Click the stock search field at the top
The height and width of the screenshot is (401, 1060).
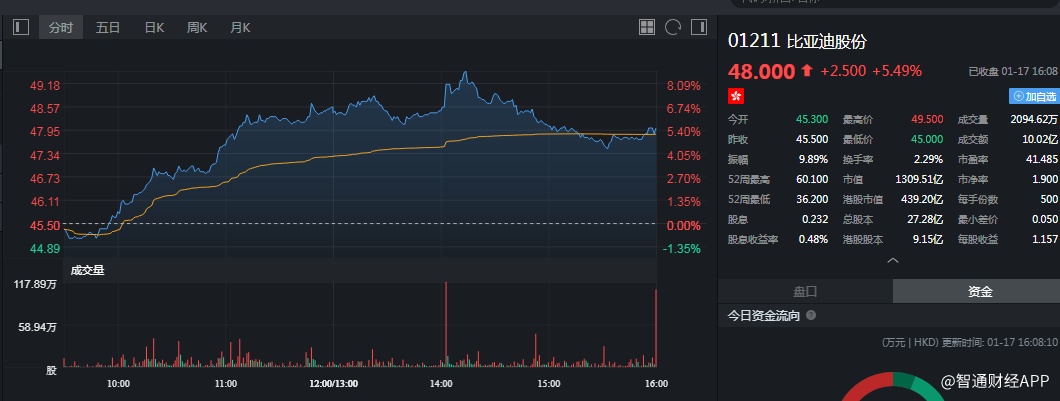pos(890,5)
